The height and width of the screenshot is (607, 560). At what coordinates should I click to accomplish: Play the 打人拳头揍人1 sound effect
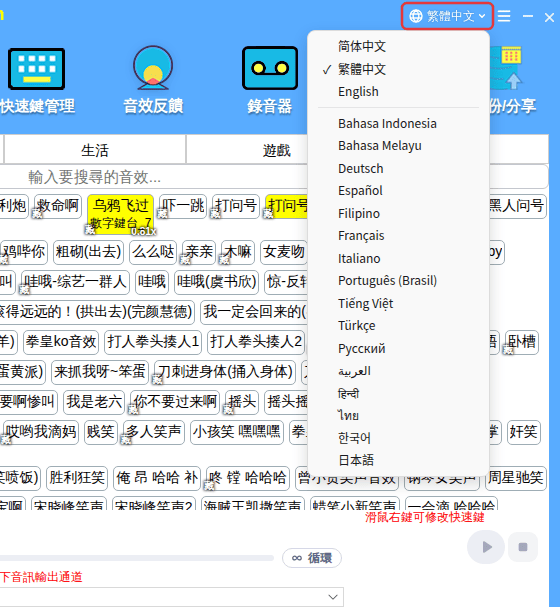click(153, 342)
